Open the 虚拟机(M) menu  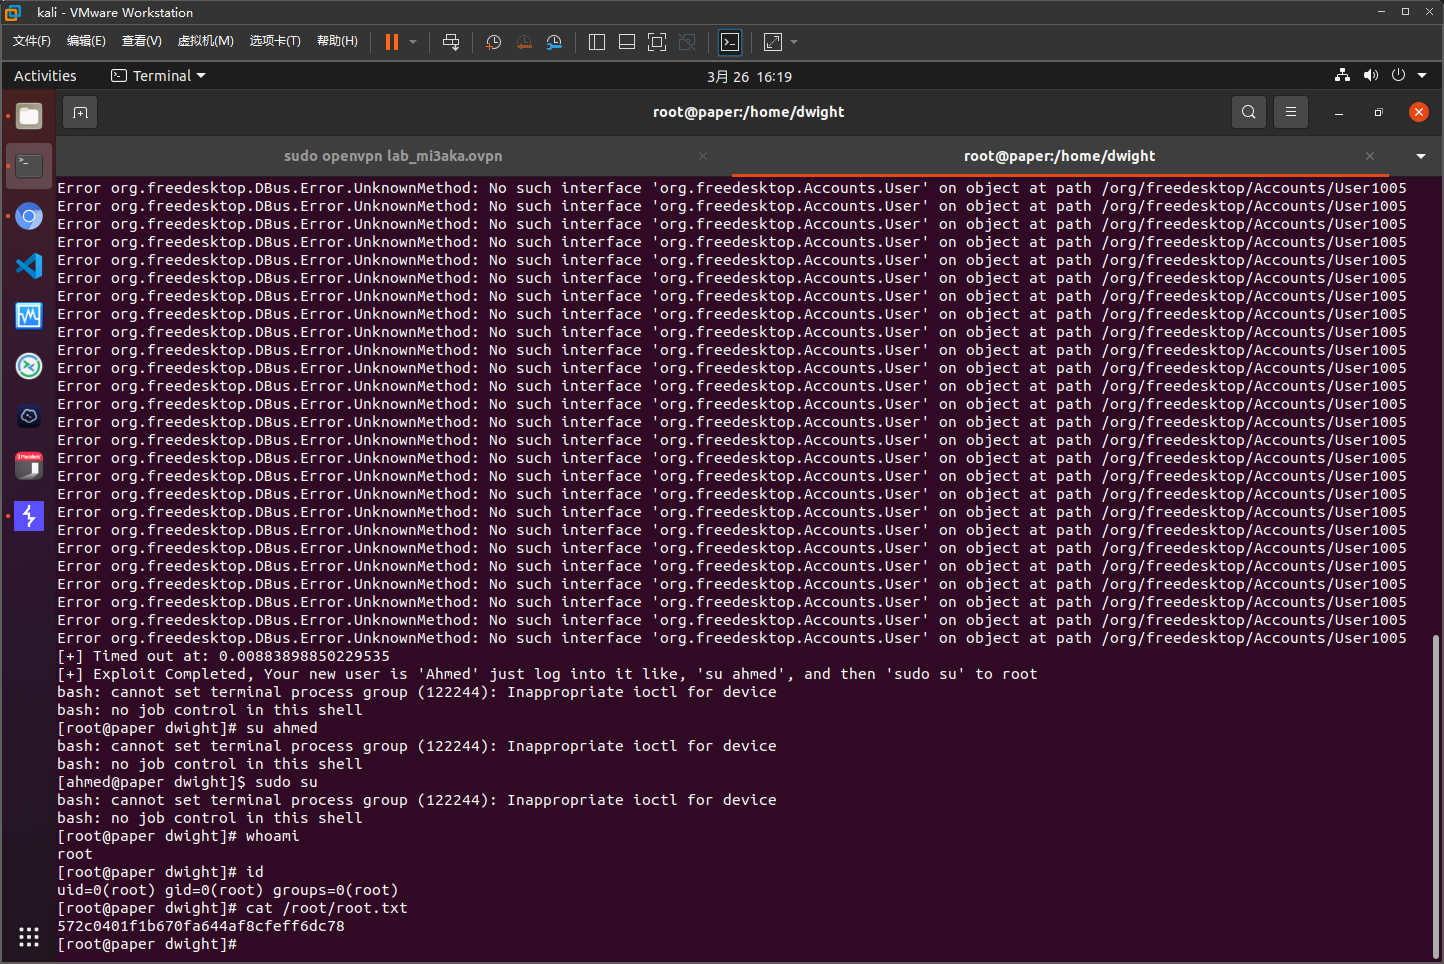tap(205, 41)
